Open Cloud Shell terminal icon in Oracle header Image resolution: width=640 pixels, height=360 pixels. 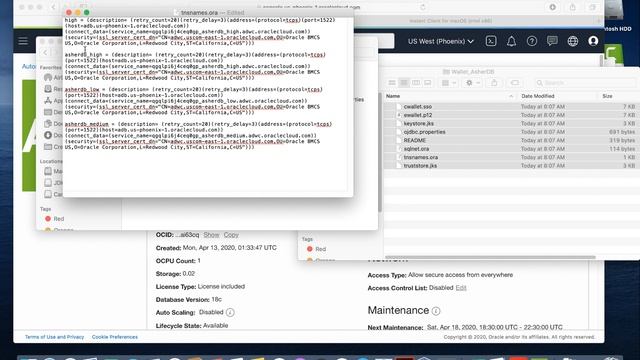coord(491,41)
